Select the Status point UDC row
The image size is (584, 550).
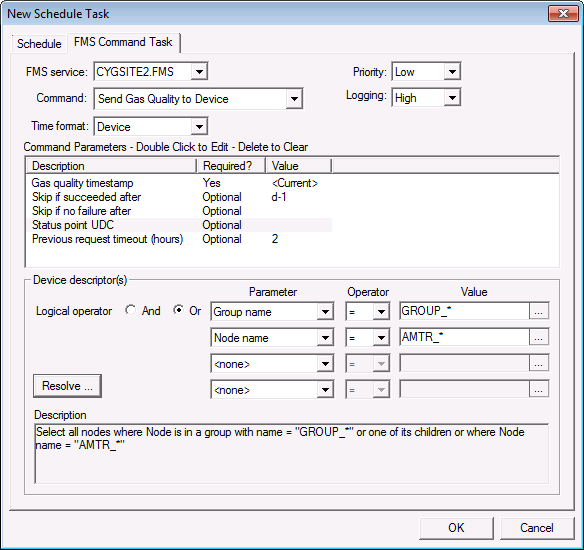click(179, 225)
